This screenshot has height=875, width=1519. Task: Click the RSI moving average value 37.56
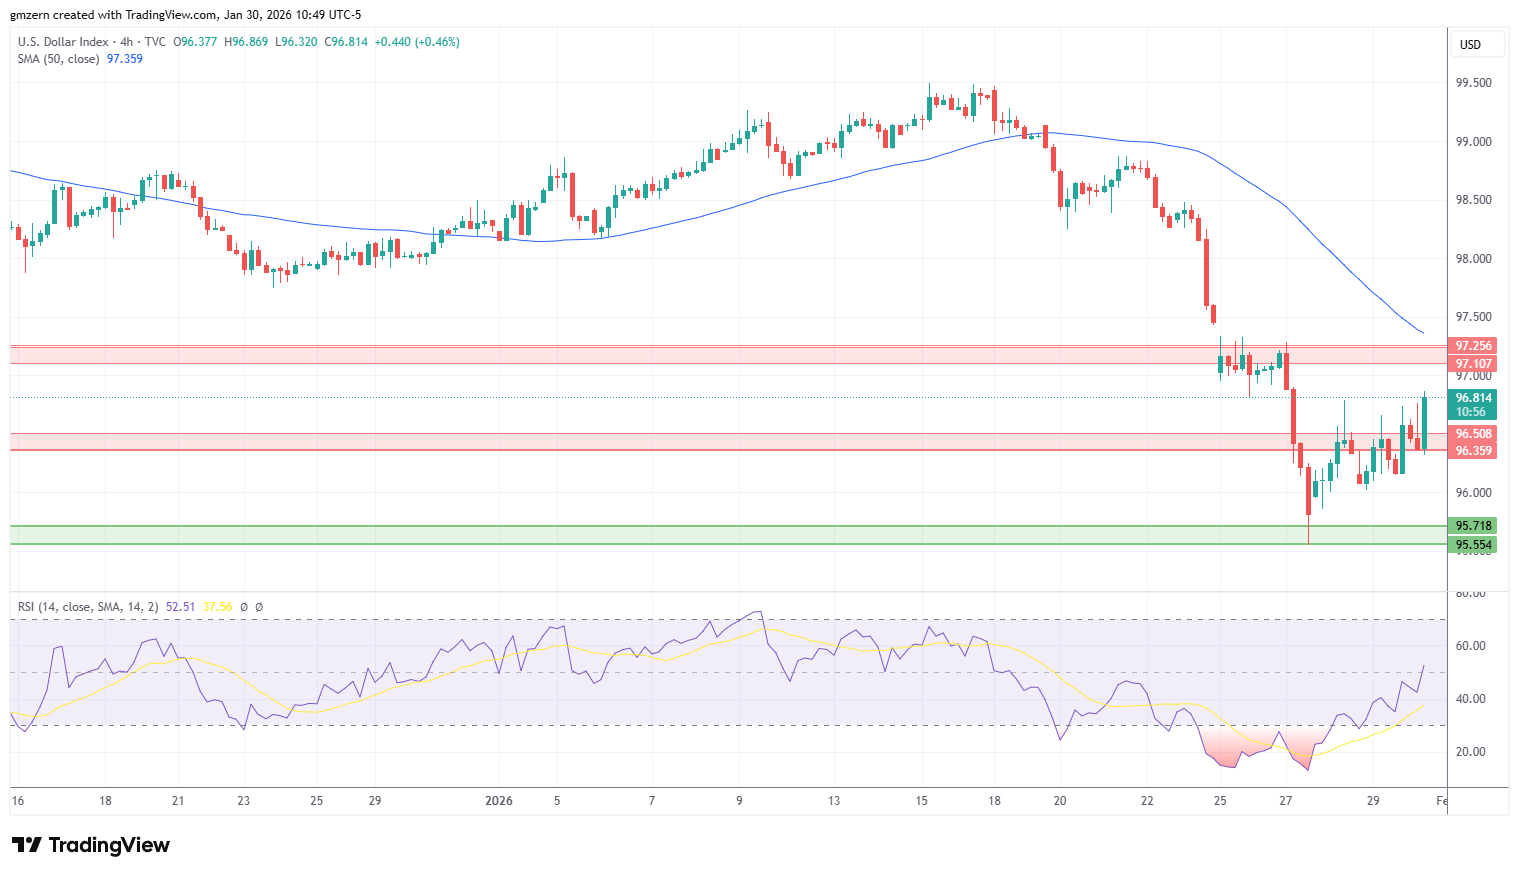[x=217, y=607]
